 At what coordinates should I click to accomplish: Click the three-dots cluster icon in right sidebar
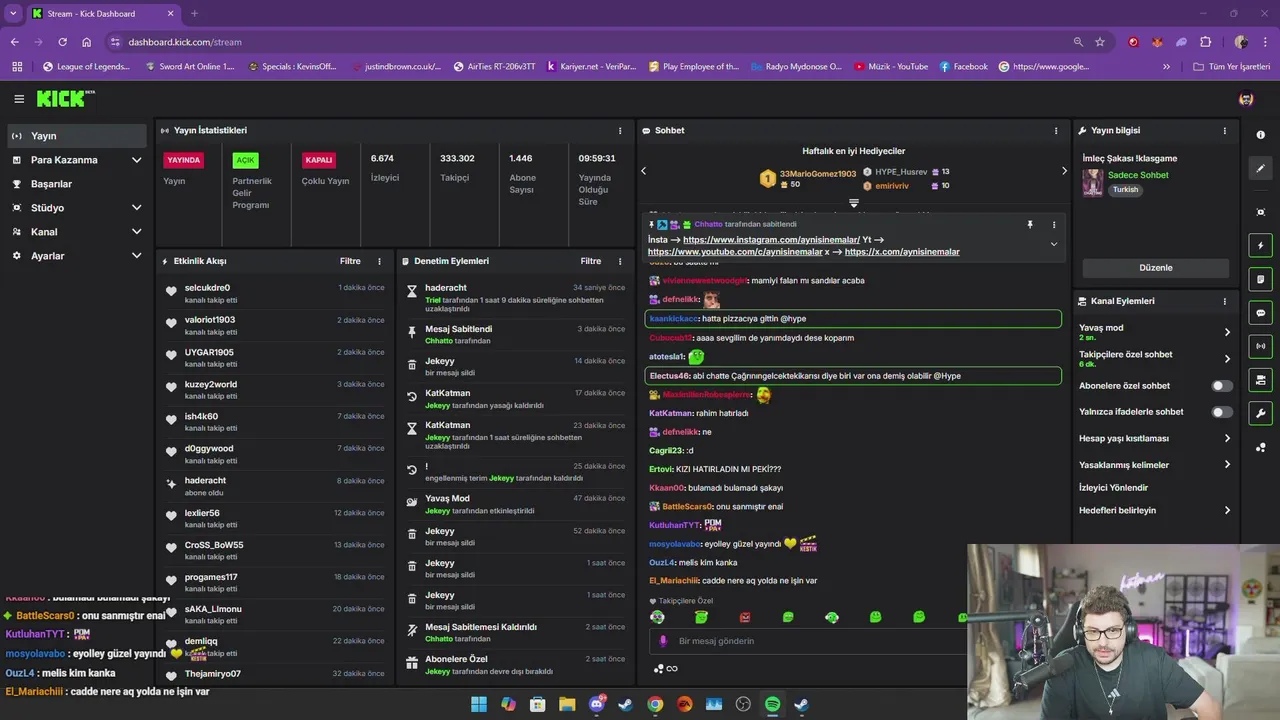[1260, 447]
